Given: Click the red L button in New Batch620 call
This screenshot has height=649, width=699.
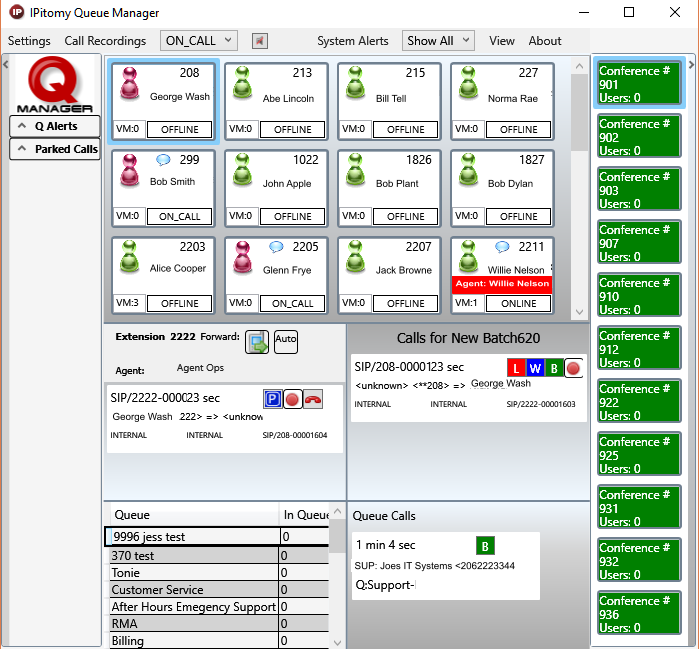Looking at the screenshot, I should (x=516, y=368).
